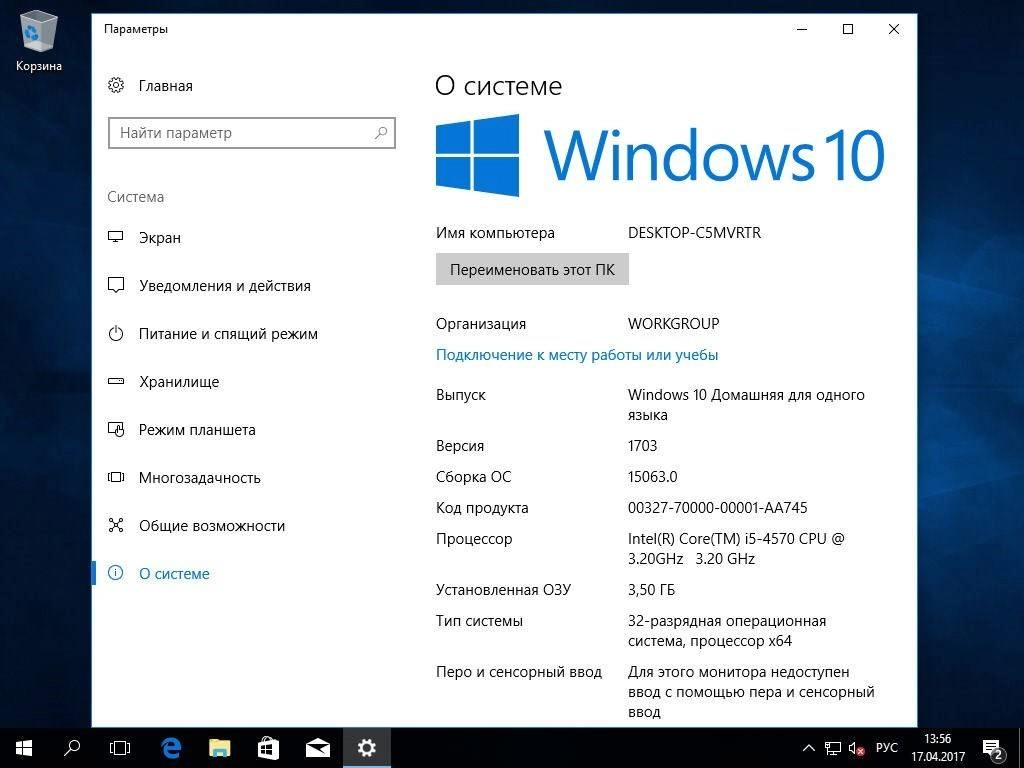Click the О системе info icon
This screenshot has width=1024, height=768.
[x=116, y=573]
